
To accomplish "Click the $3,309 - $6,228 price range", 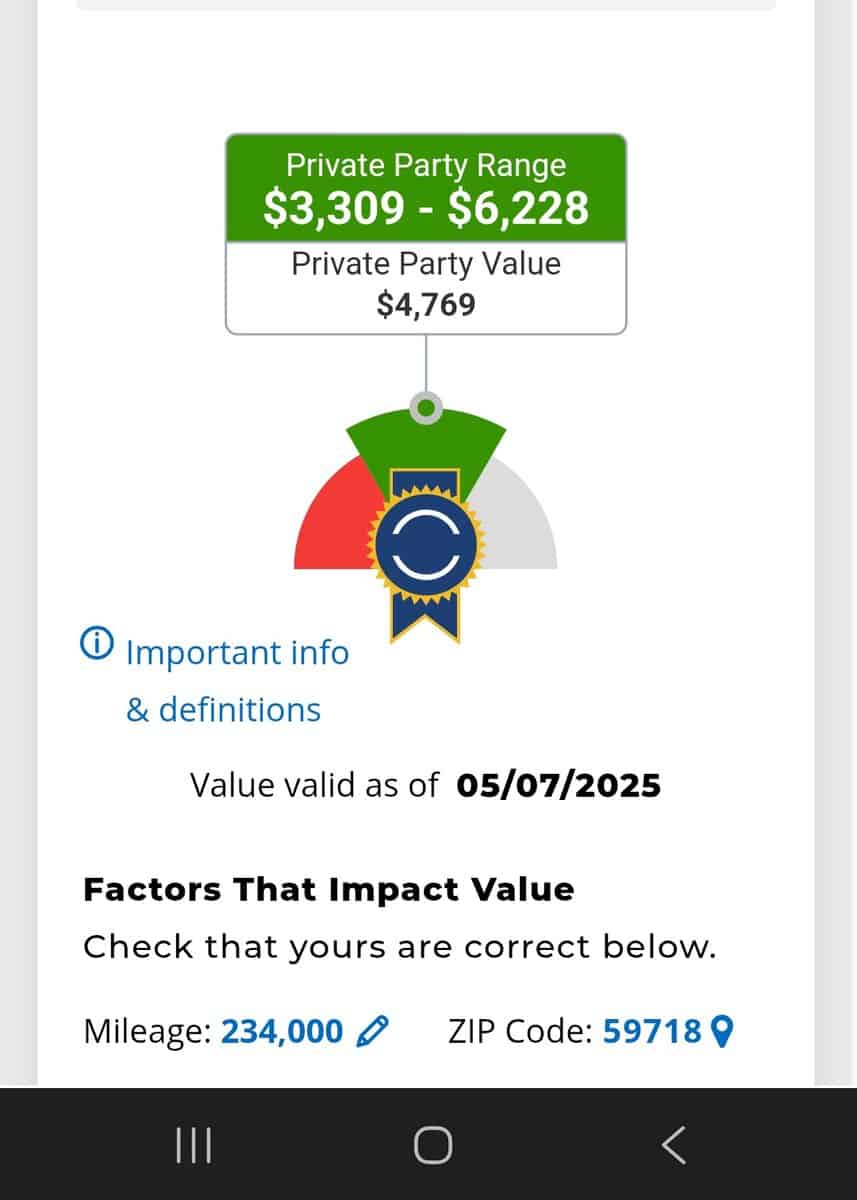I will click(x=426, y=208).
